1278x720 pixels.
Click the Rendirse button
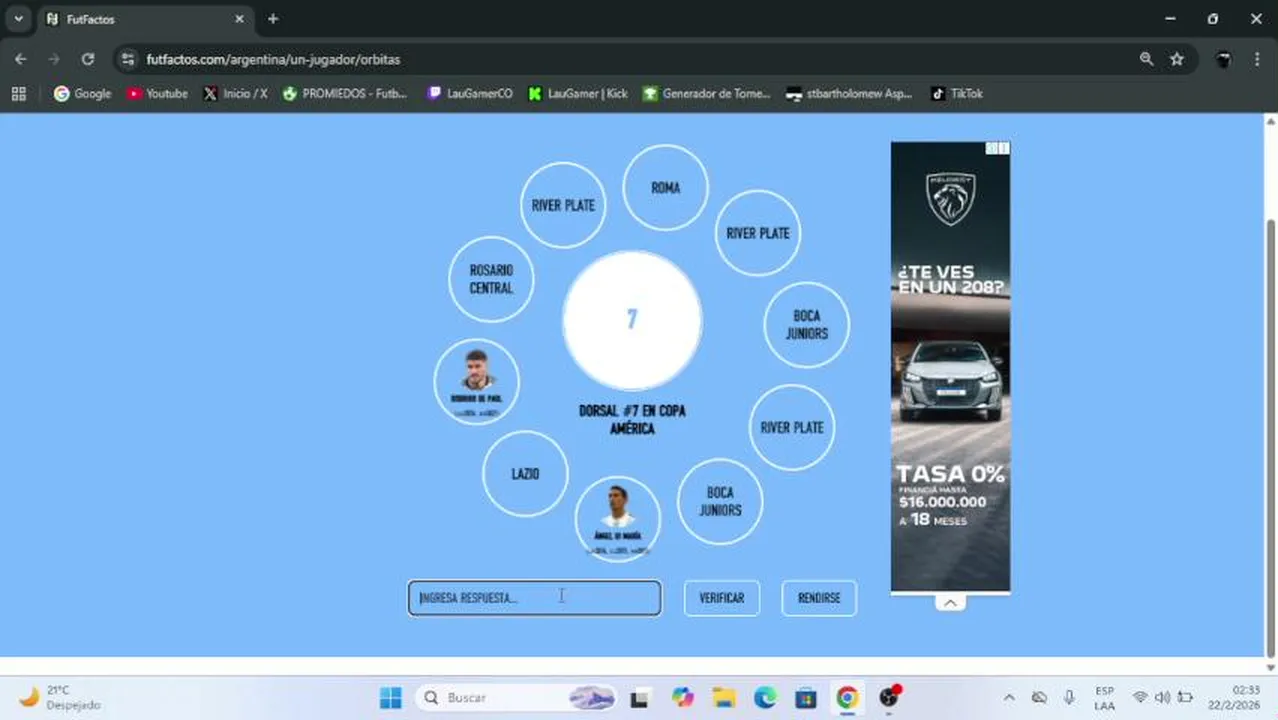819,598
